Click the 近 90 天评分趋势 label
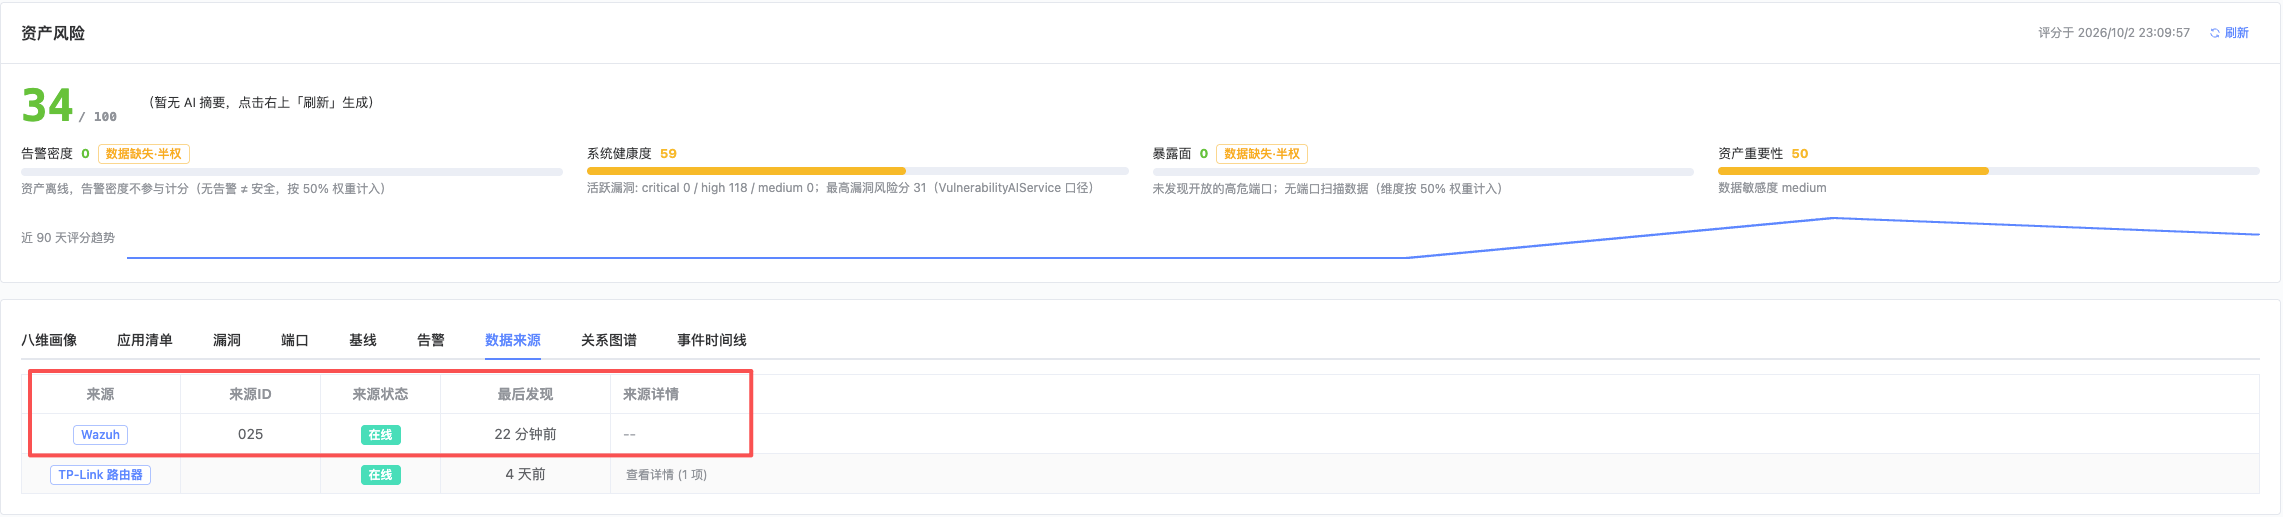 (x=68, y=238)
